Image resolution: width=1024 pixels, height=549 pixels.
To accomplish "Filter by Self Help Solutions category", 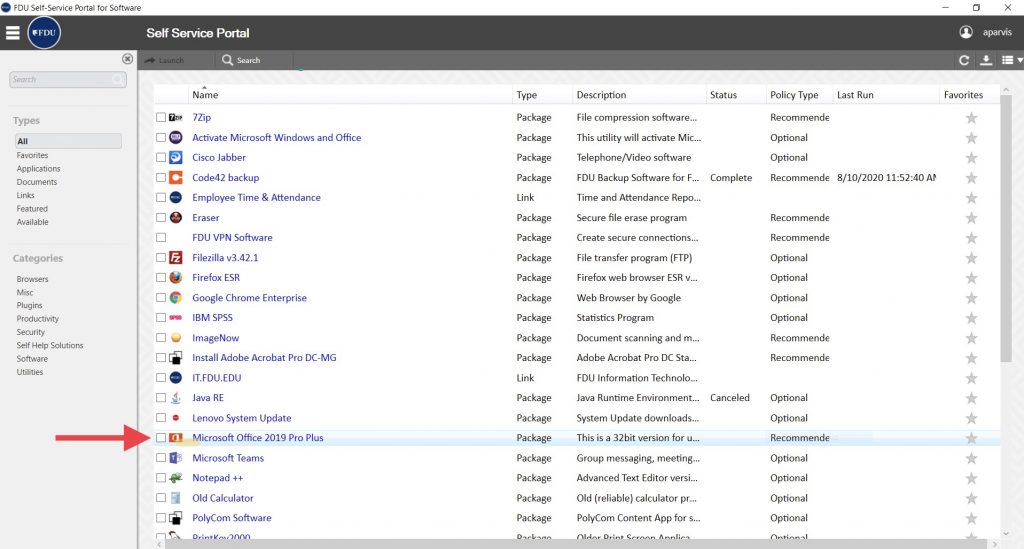I will tap(50, 345).
